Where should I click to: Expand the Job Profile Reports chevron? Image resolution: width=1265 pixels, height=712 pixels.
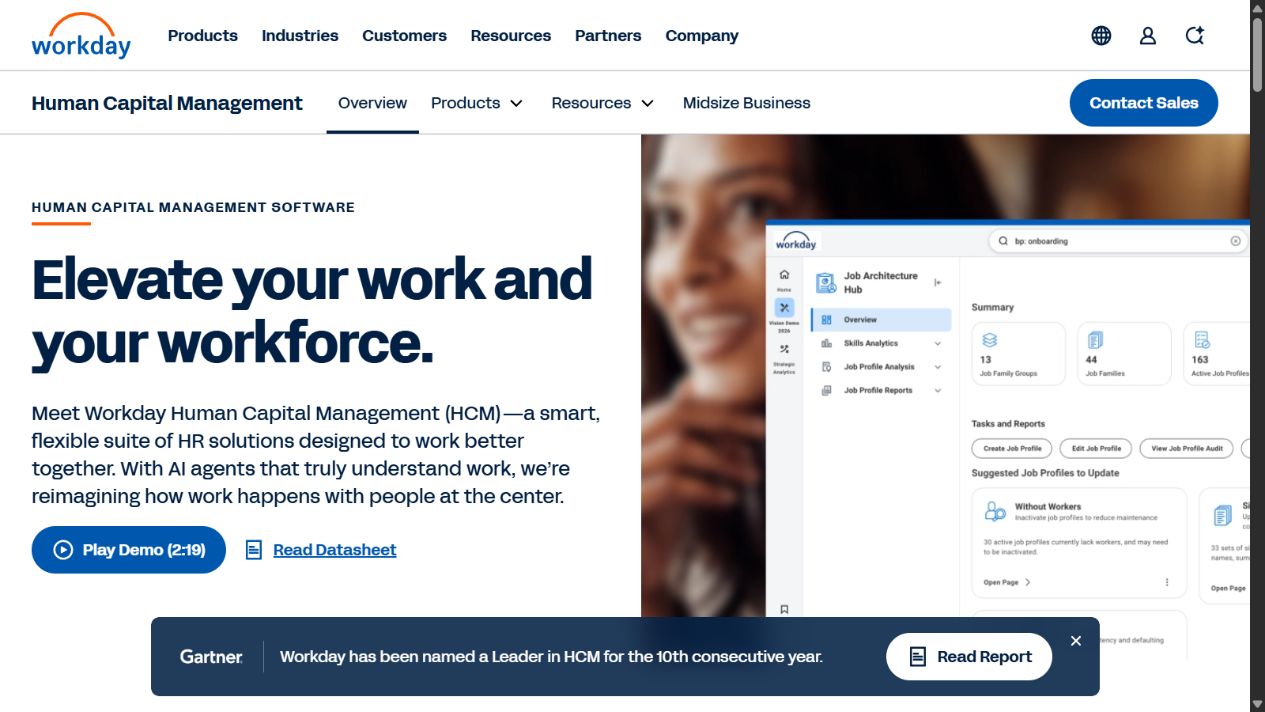click(x=938, y=391)
